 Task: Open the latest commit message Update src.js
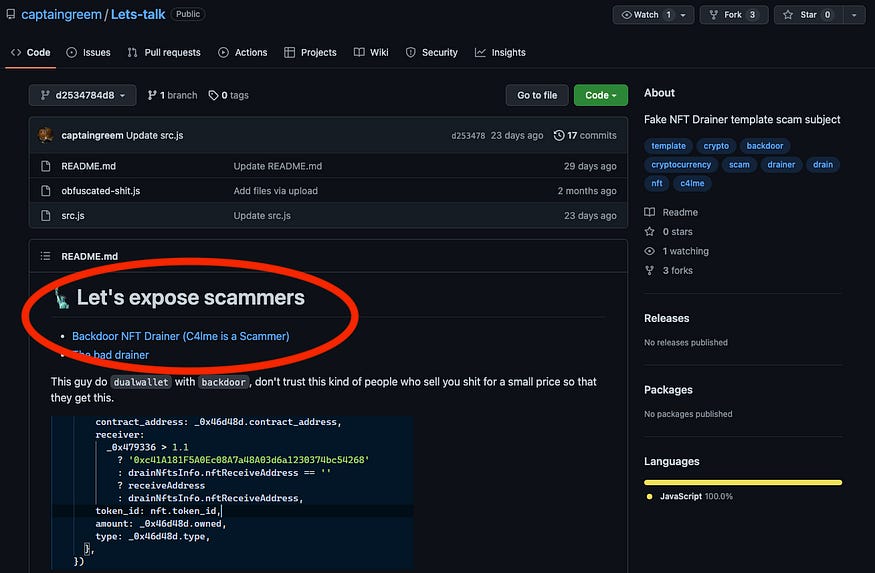tap(155, 135)
